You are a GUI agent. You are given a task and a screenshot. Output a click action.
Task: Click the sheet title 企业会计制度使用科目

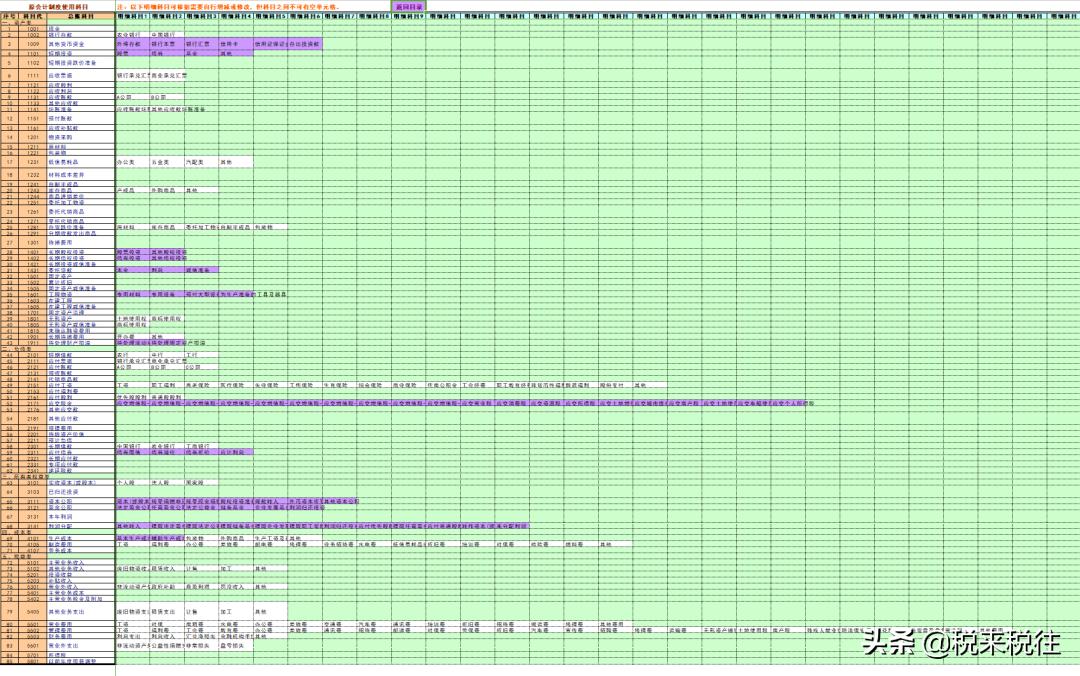[x=58, y=6]
